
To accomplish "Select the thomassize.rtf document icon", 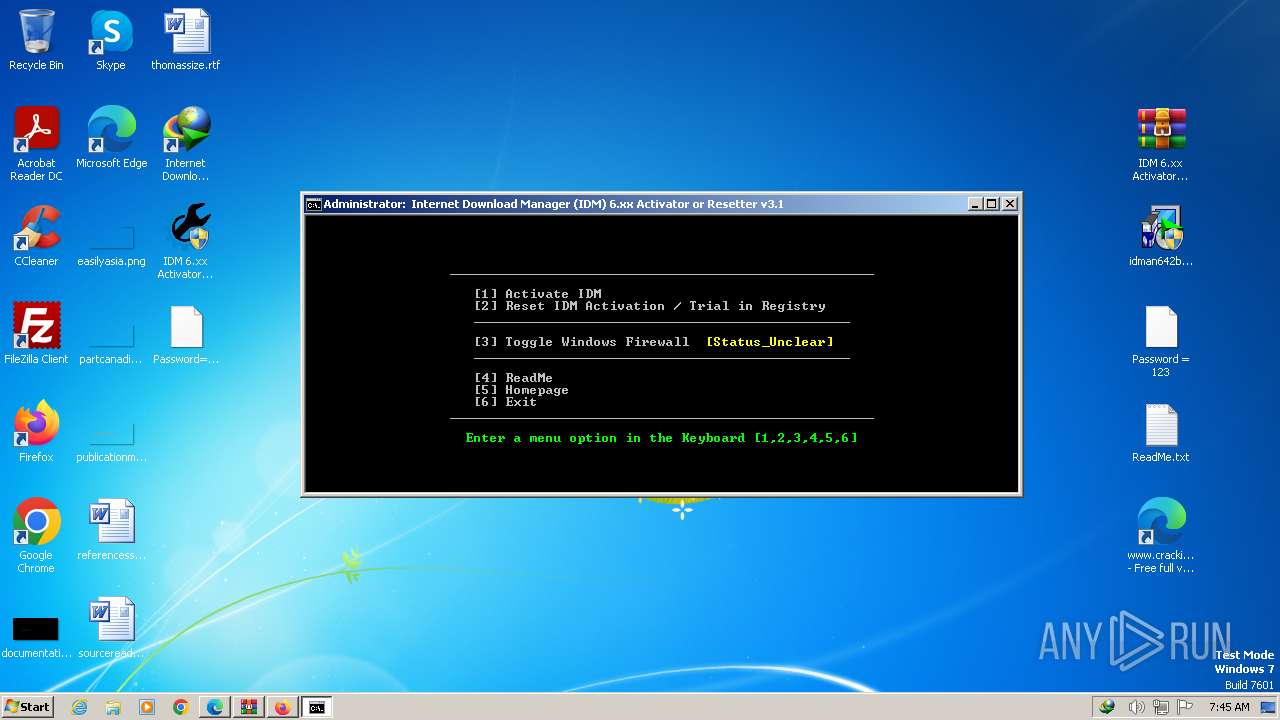I will click(186, 40).
